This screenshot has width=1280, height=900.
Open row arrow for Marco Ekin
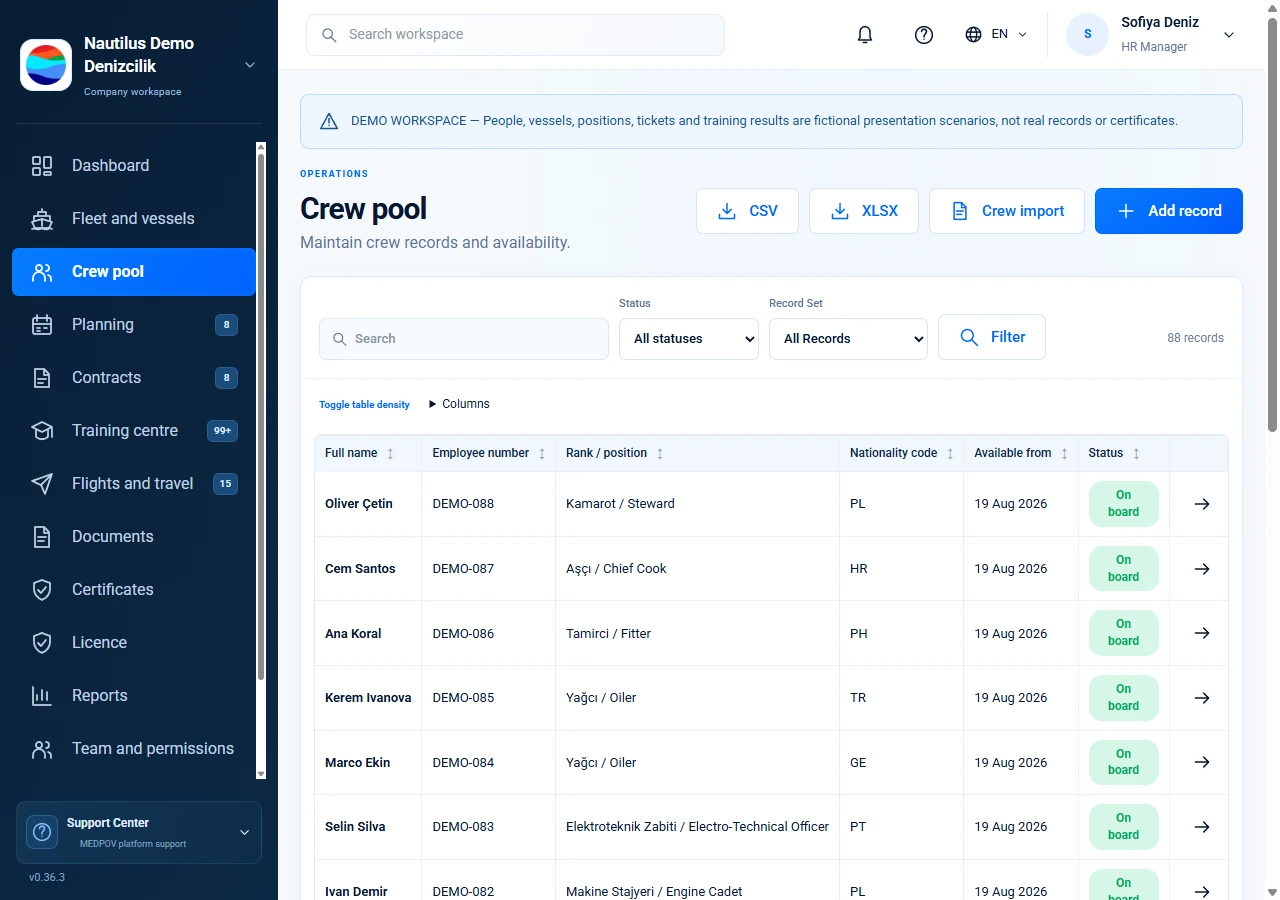click(x=1202, y=762)
